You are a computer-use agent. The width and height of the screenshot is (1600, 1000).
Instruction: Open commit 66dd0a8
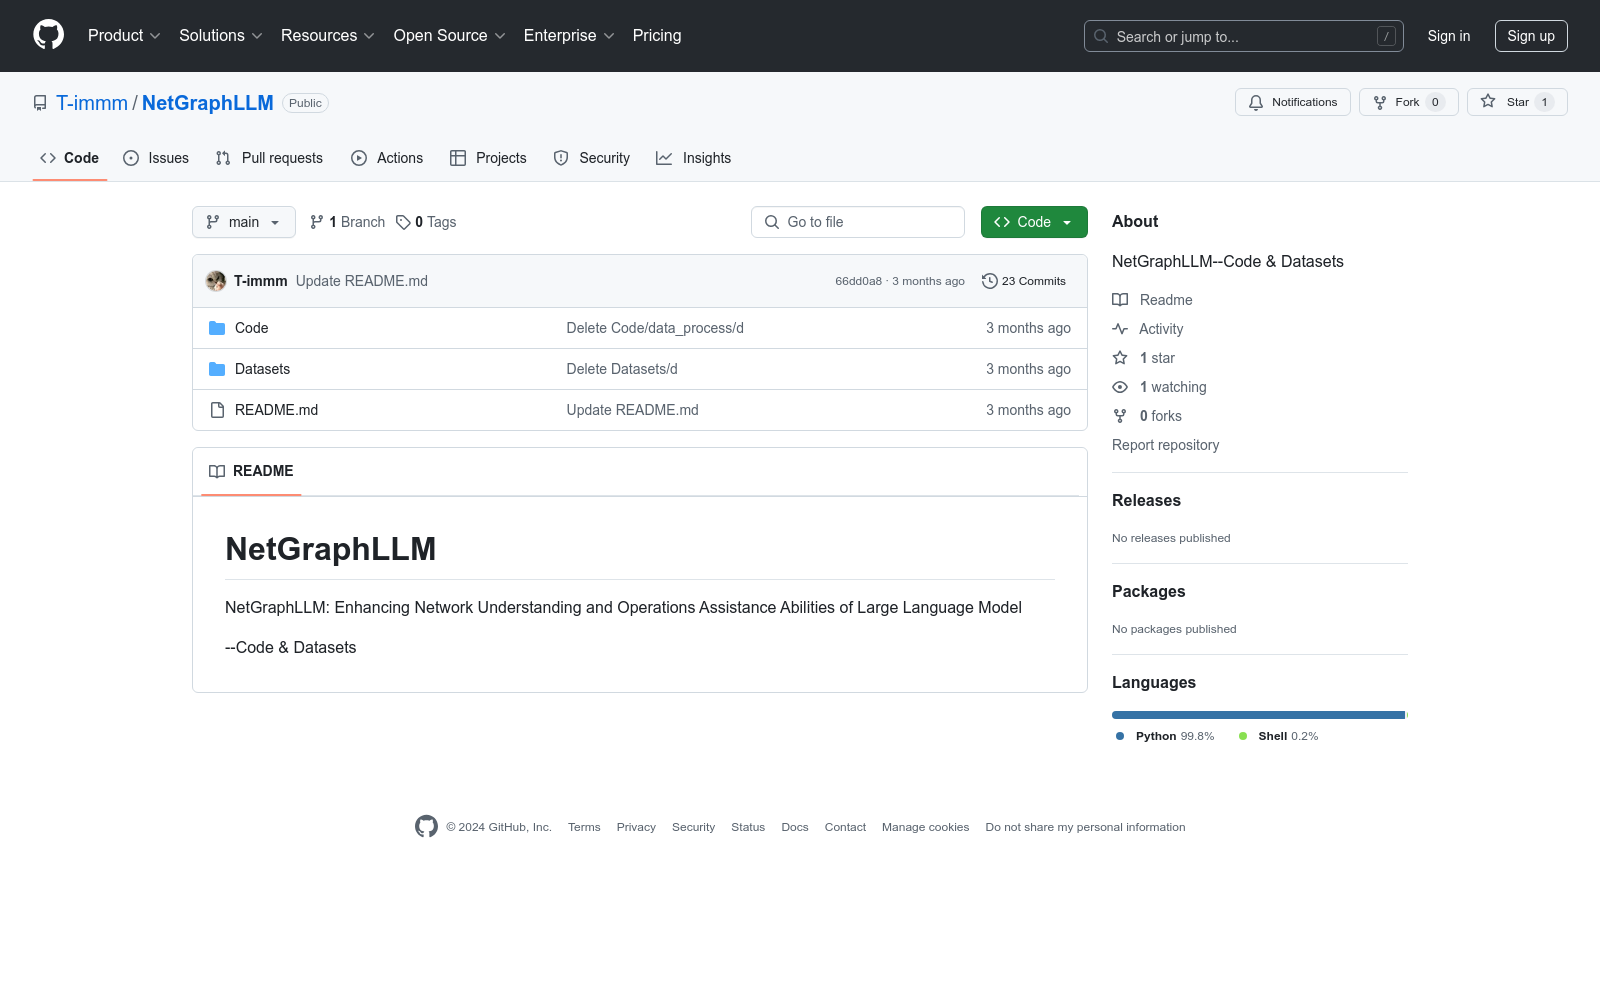pos(859,281)
